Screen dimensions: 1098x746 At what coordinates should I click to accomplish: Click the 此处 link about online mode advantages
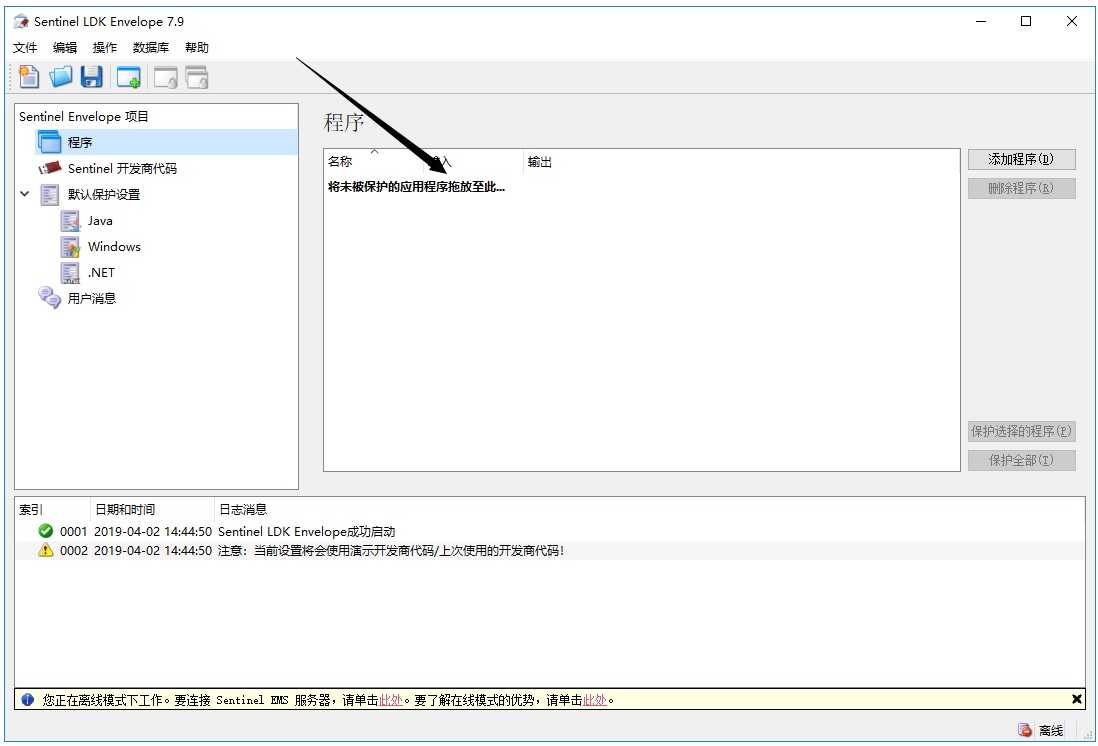(595, 700)
